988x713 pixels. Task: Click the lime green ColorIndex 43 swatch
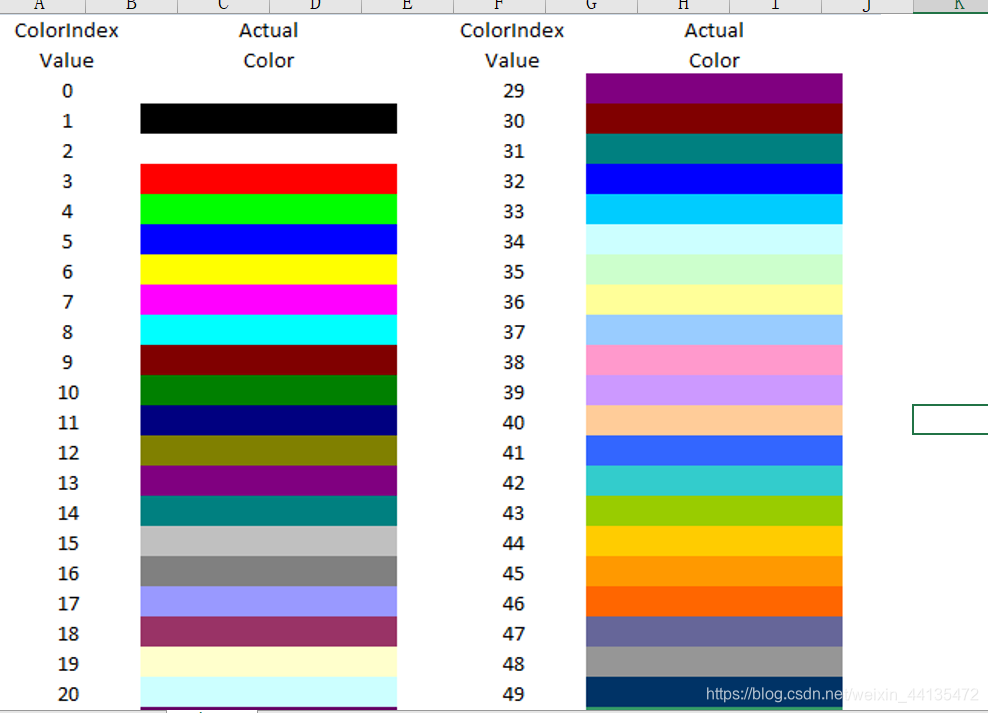(x=714, y=511)
